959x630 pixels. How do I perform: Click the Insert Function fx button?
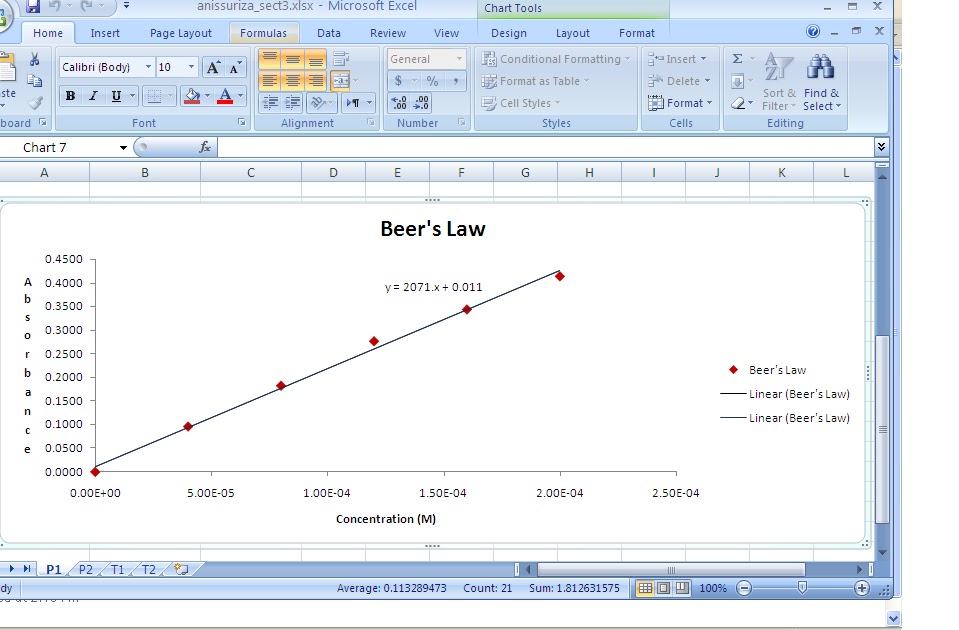[x=206, y=146]
